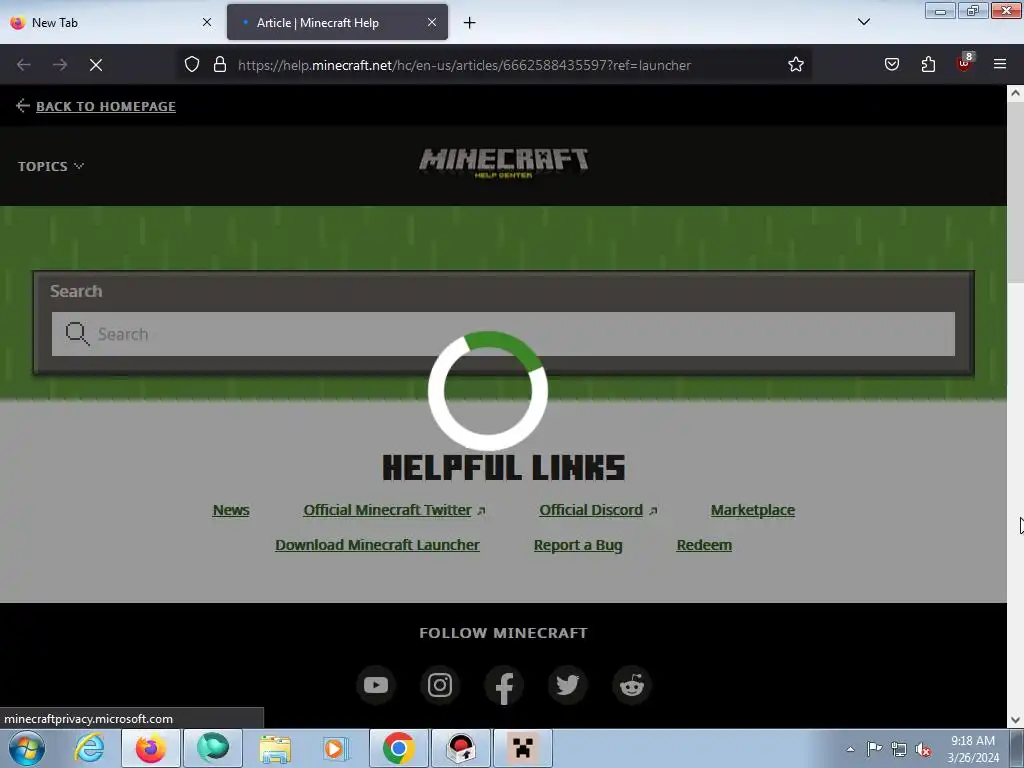This screenshot has height=768, width=1024.
Task: Open the Windows Start menu
Action: pos(27,748)
